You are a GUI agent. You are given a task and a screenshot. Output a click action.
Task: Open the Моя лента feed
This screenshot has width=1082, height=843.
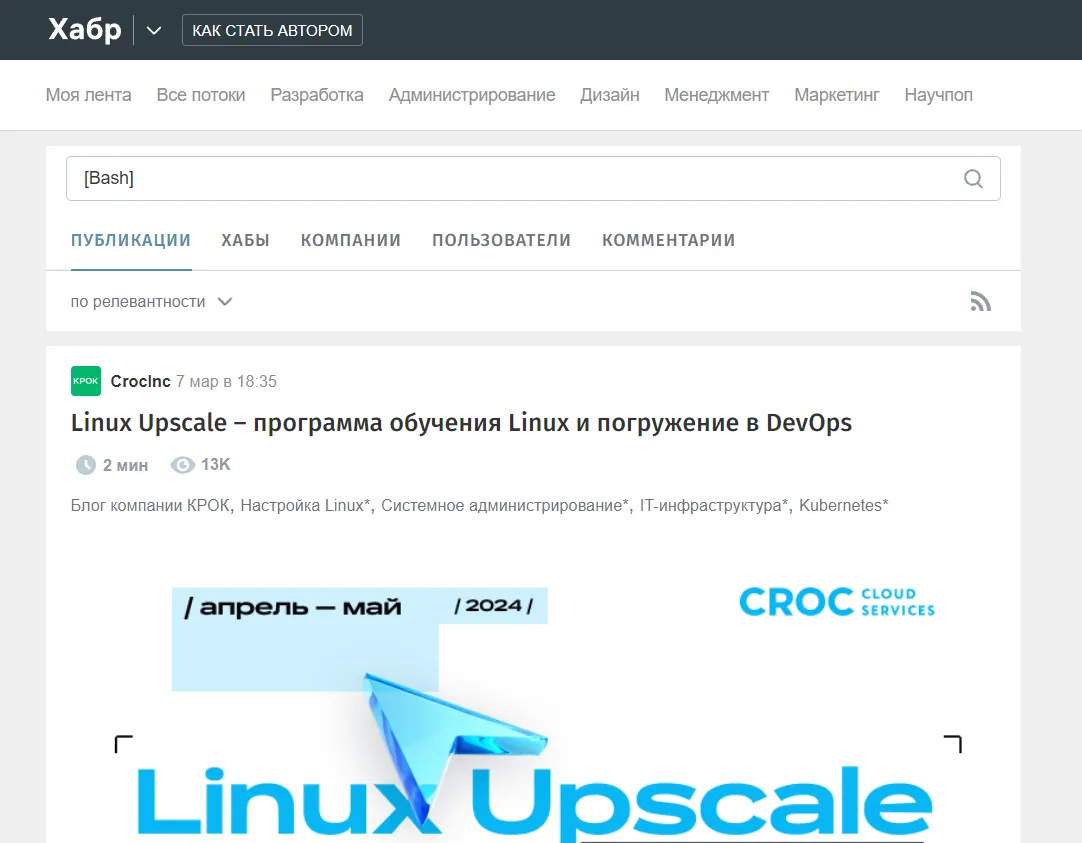click(89, 95)
